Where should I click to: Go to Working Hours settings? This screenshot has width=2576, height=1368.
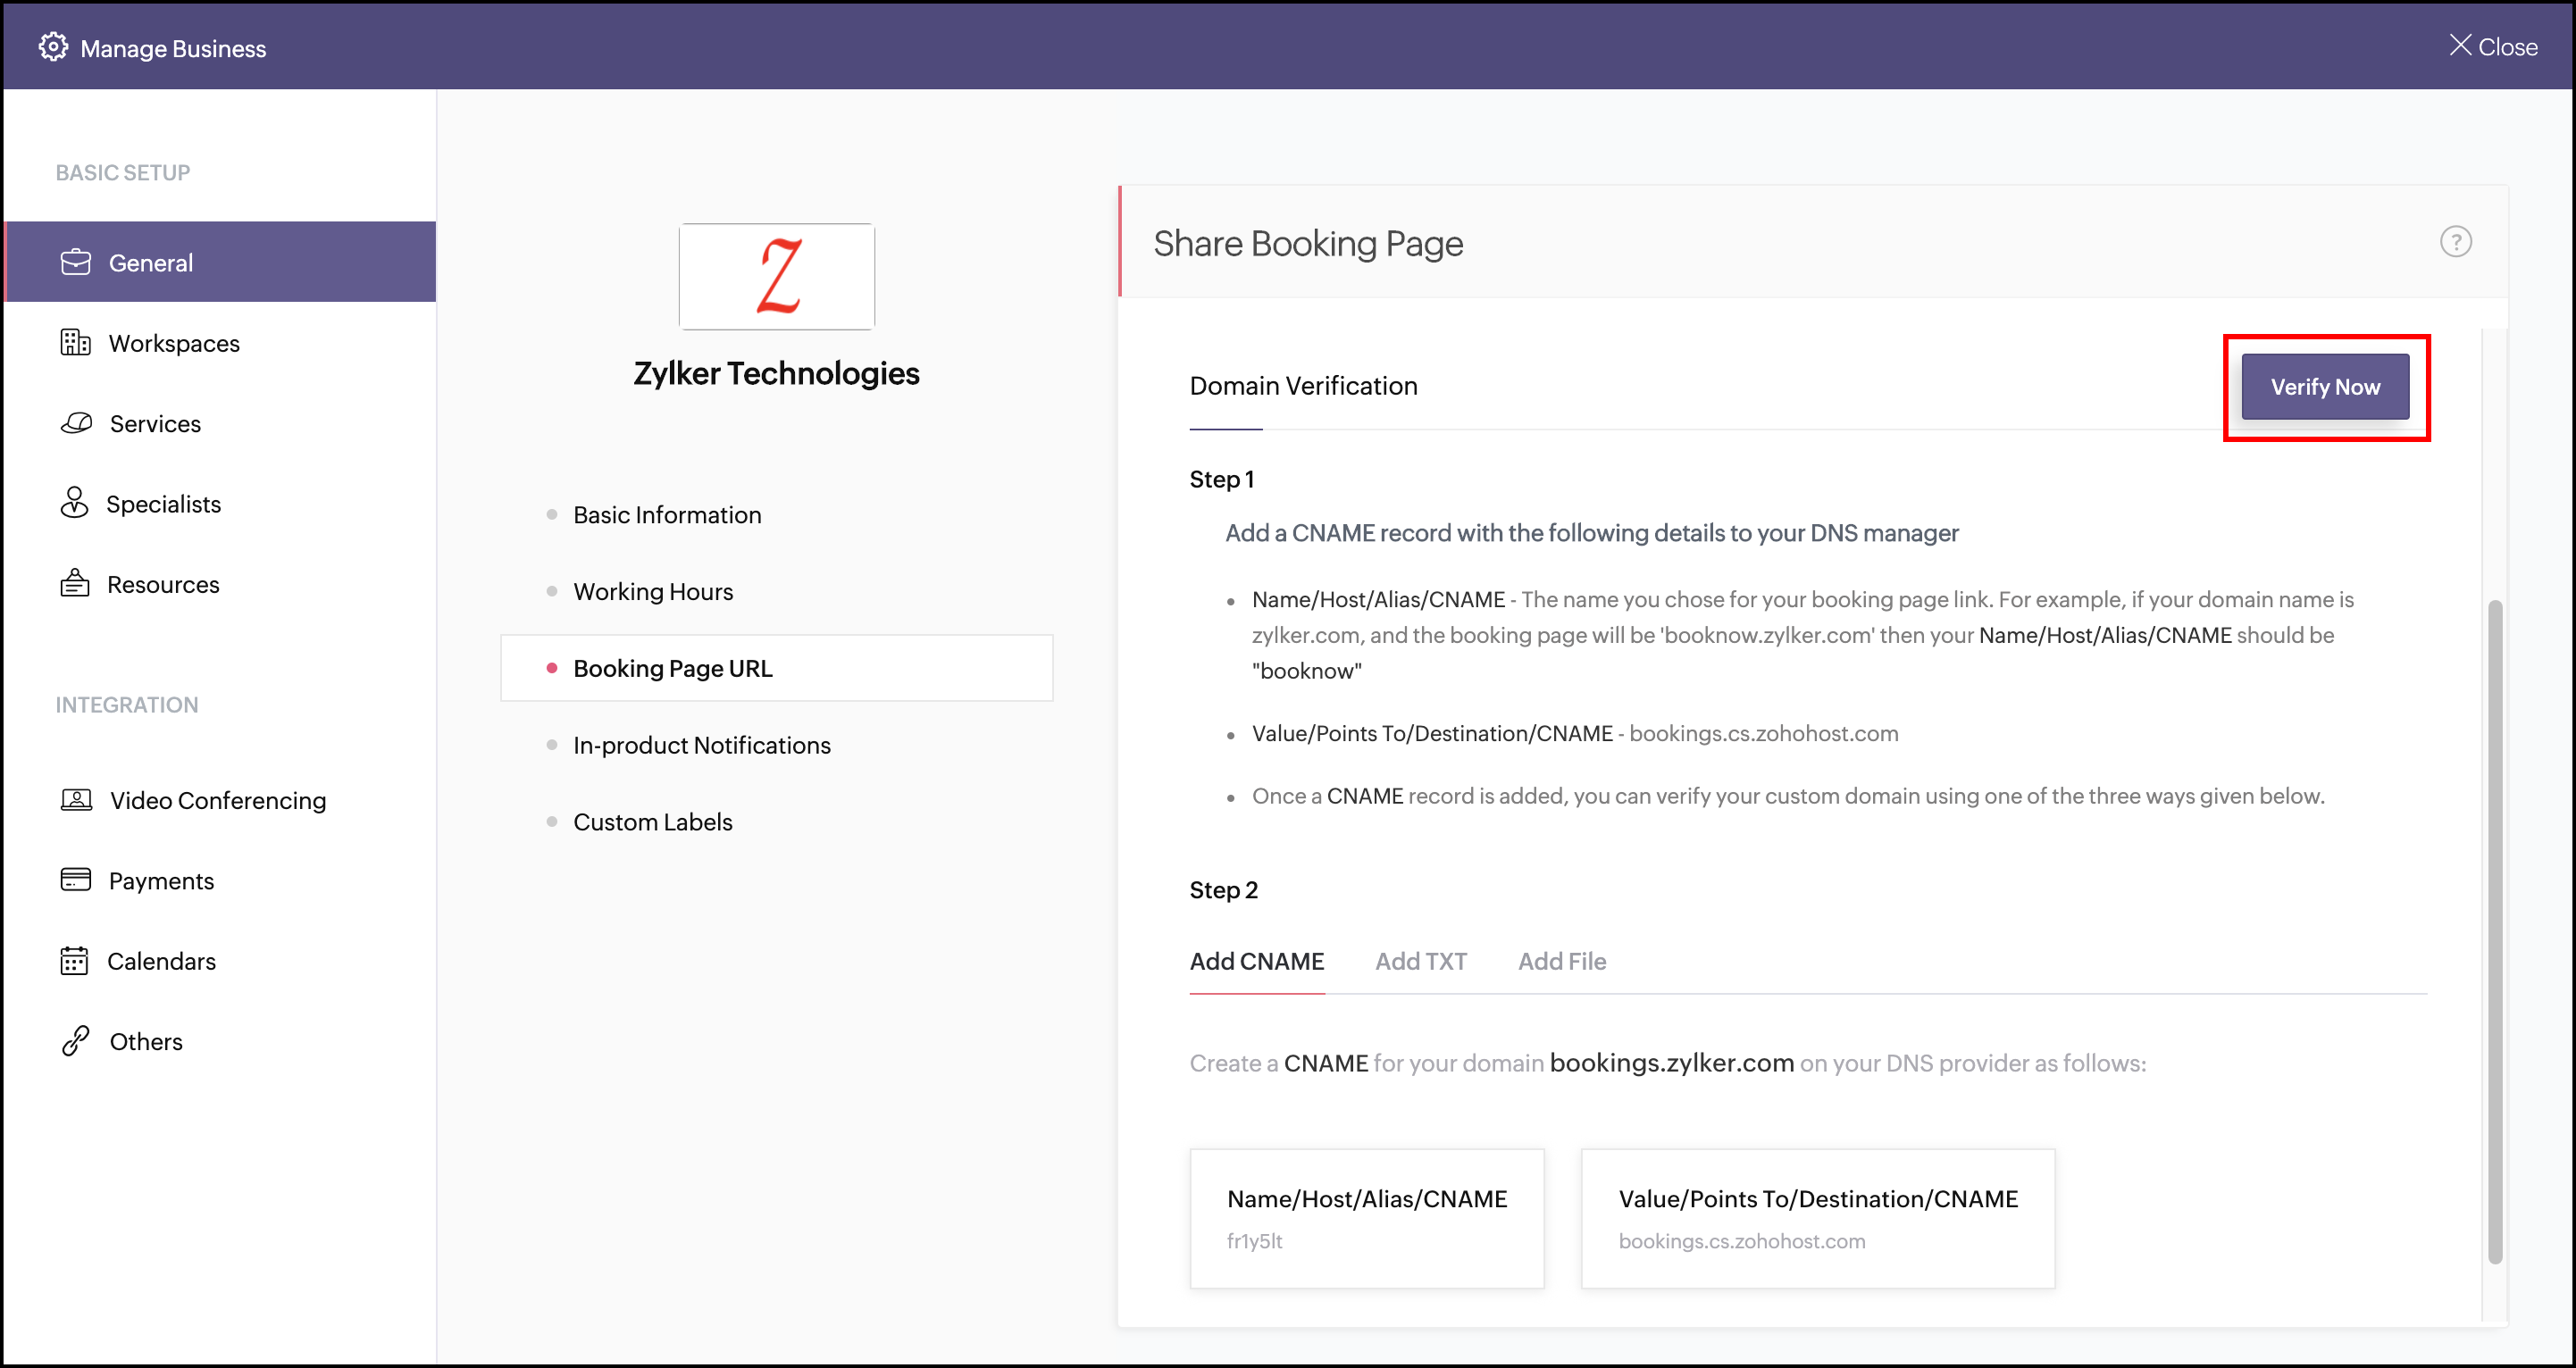652,592
